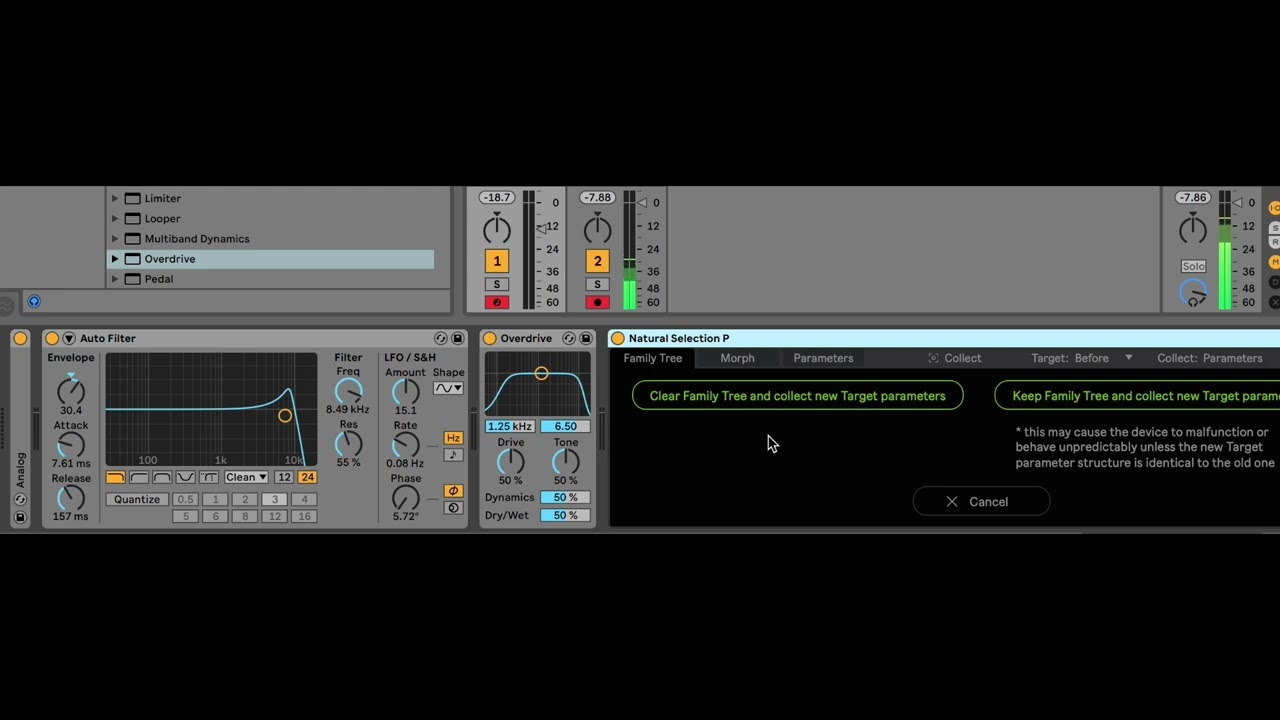Expand the Pedal folder
Image resolution: width=1280 pixels, height=720 pixels.
coord(115,279)
